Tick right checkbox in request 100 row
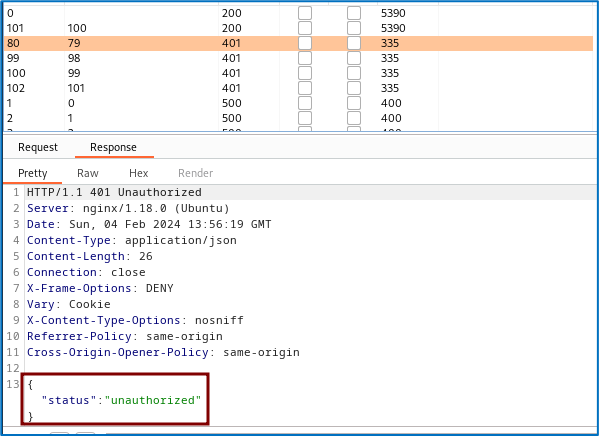The width and height of the screenshot is (599, 436). coord(354,73)
